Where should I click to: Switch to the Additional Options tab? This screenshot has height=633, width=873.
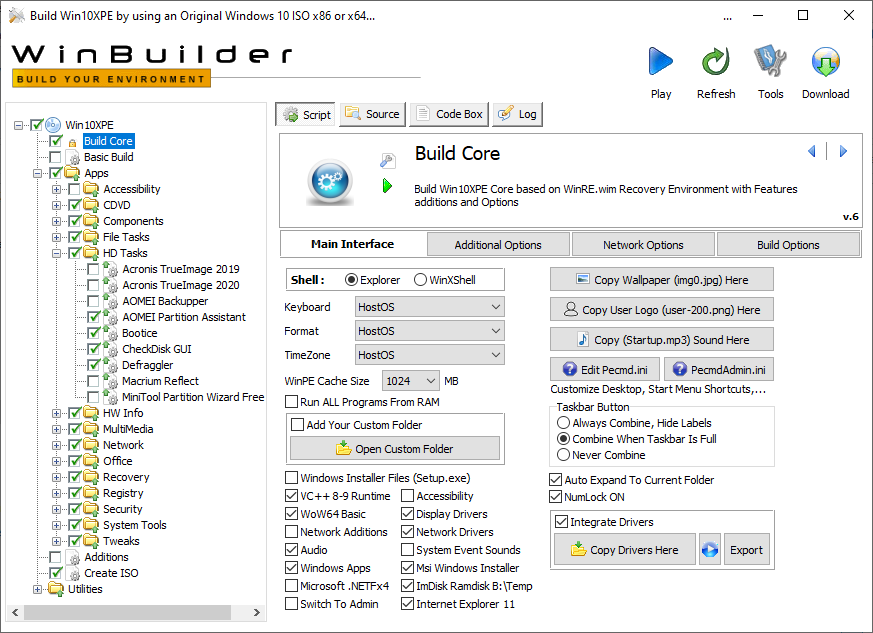coord(498,243)
